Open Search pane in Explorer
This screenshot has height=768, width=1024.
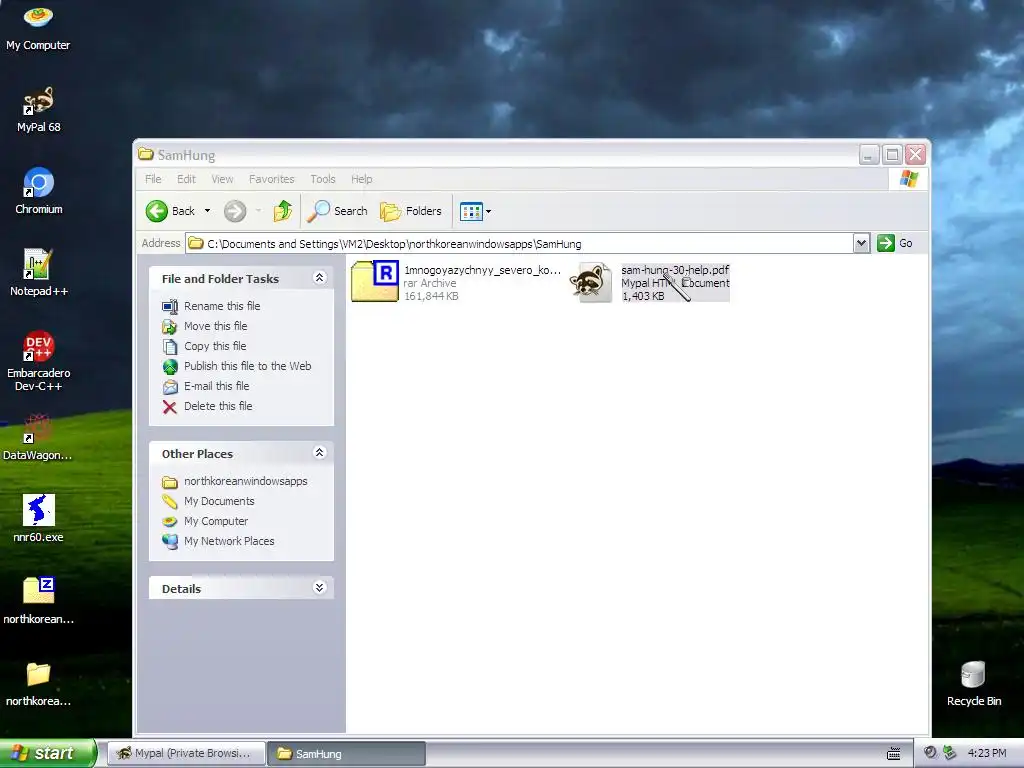337,211
